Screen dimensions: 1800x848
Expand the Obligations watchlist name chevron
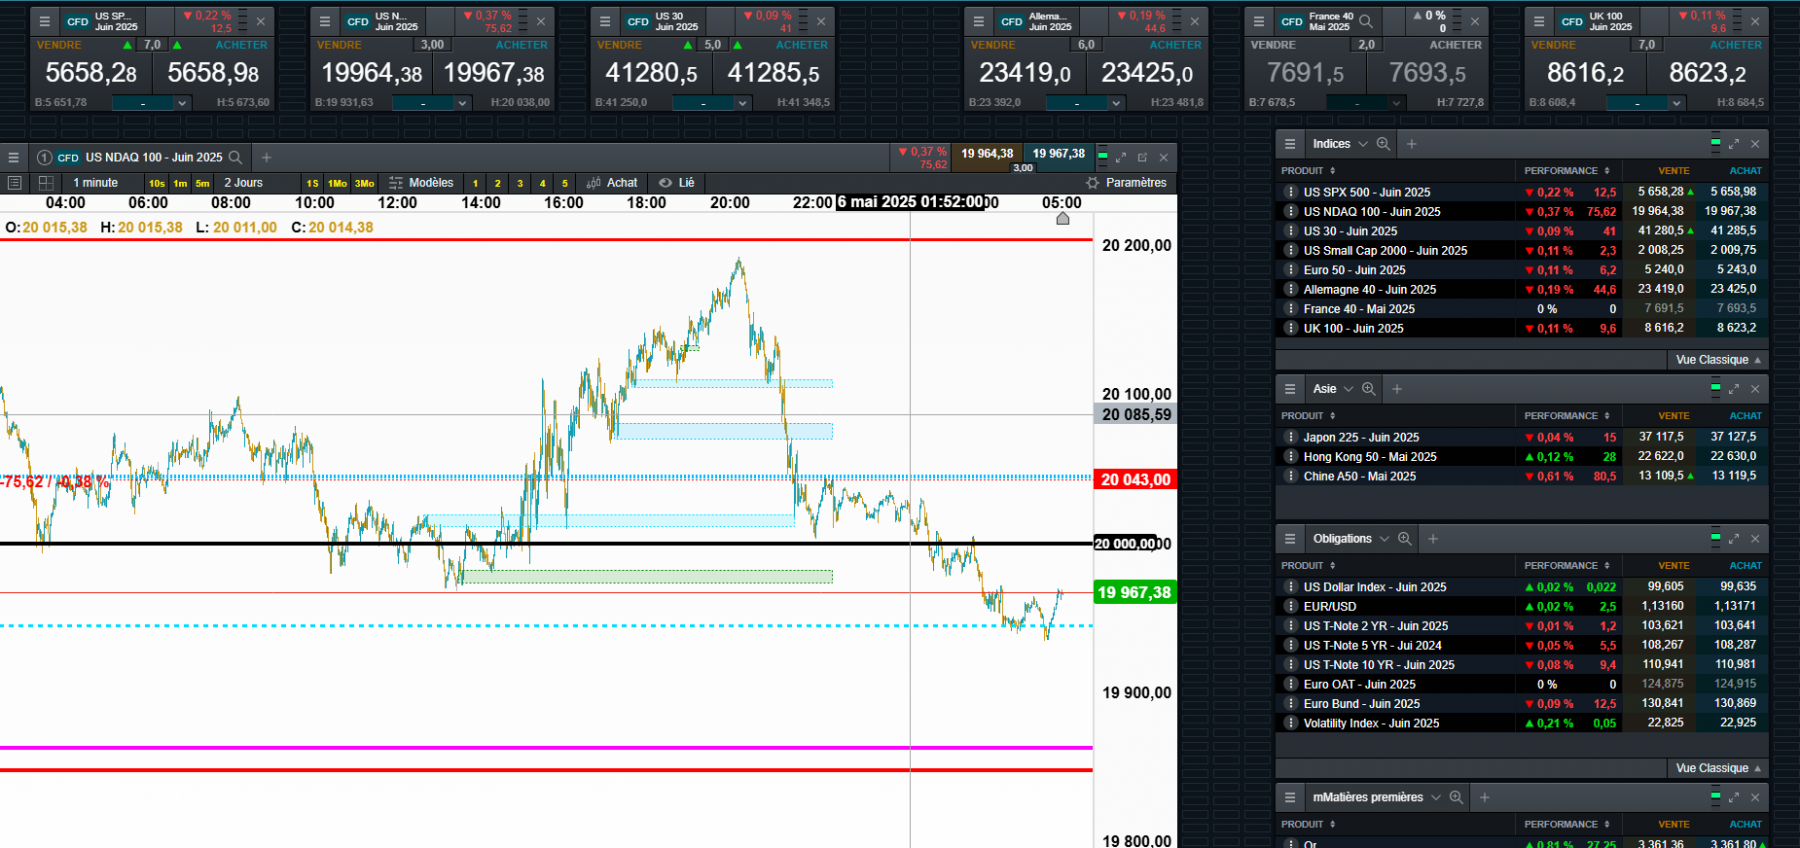click(x=1384, y=538)
